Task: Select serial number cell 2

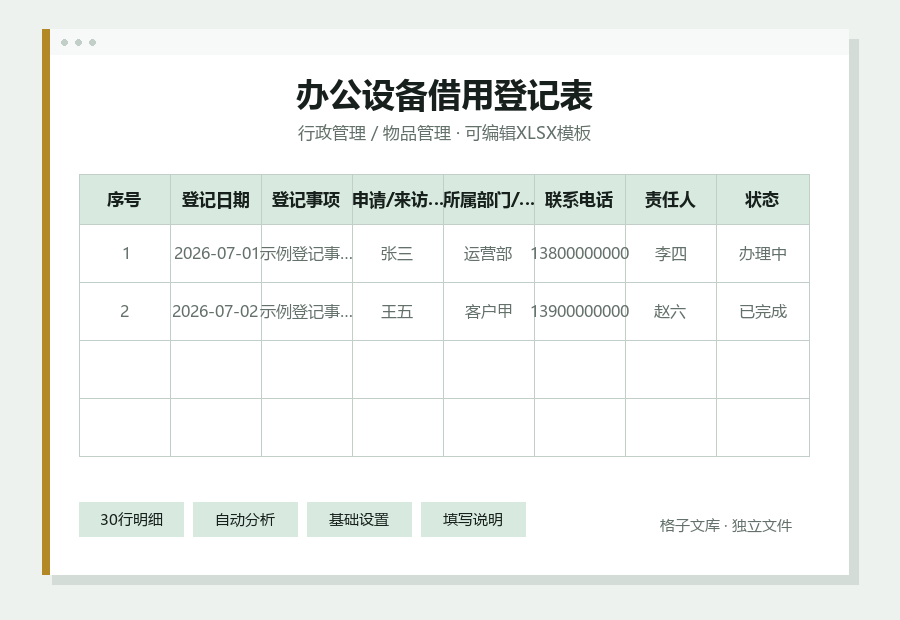Action: click(x=125, y=311)
